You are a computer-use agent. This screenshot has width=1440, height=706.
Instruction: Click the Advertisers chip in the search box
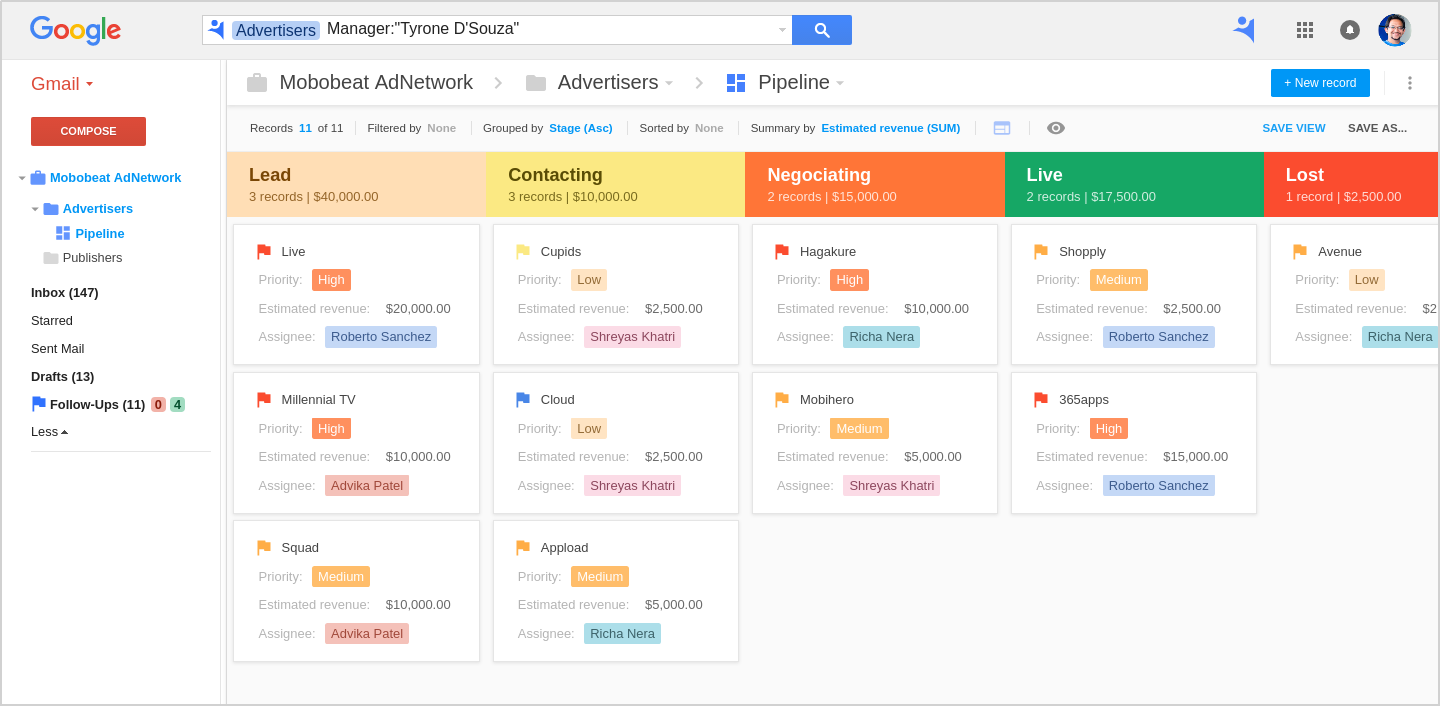[276, 30]
